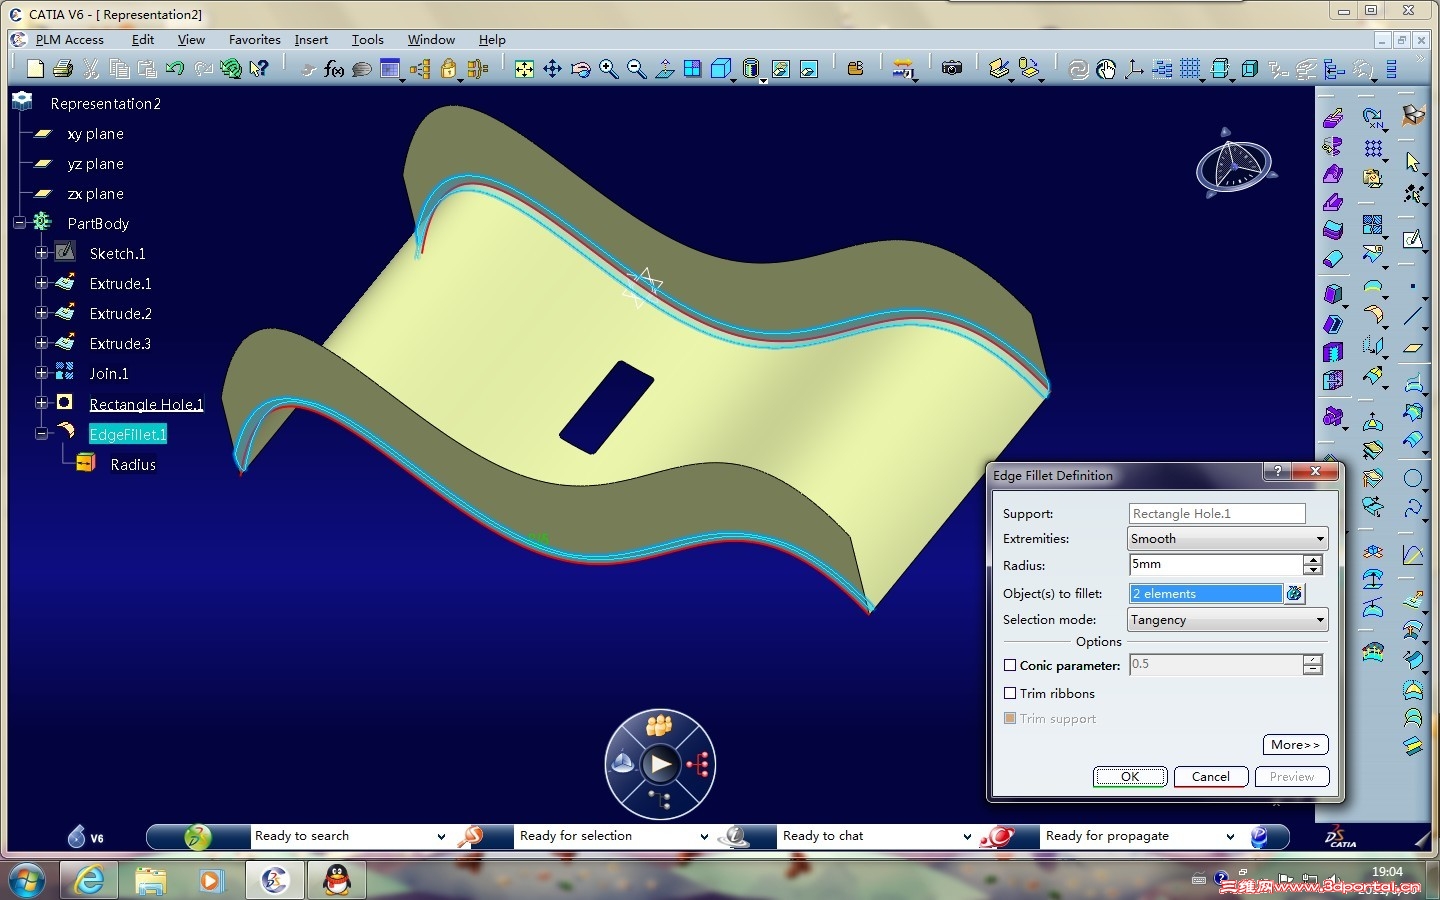This screenshot has height=900, width=1440.
Task: Click the What's This help pointer icon
Action: pyautogui.click(x=259, y=68)
